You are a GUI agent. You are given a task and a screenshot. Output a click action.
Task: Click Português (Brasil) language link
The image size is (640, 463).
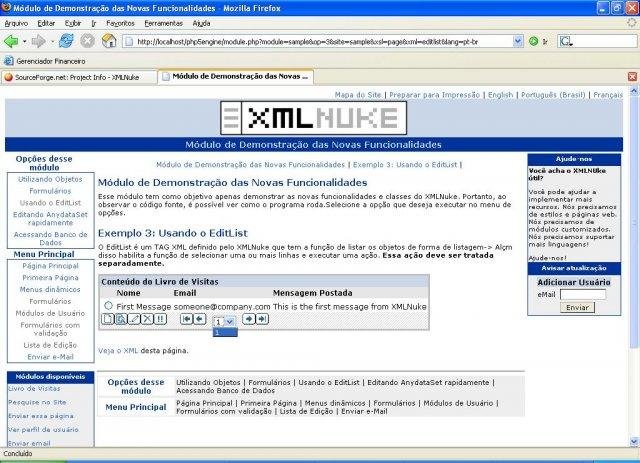pos(553,95)
